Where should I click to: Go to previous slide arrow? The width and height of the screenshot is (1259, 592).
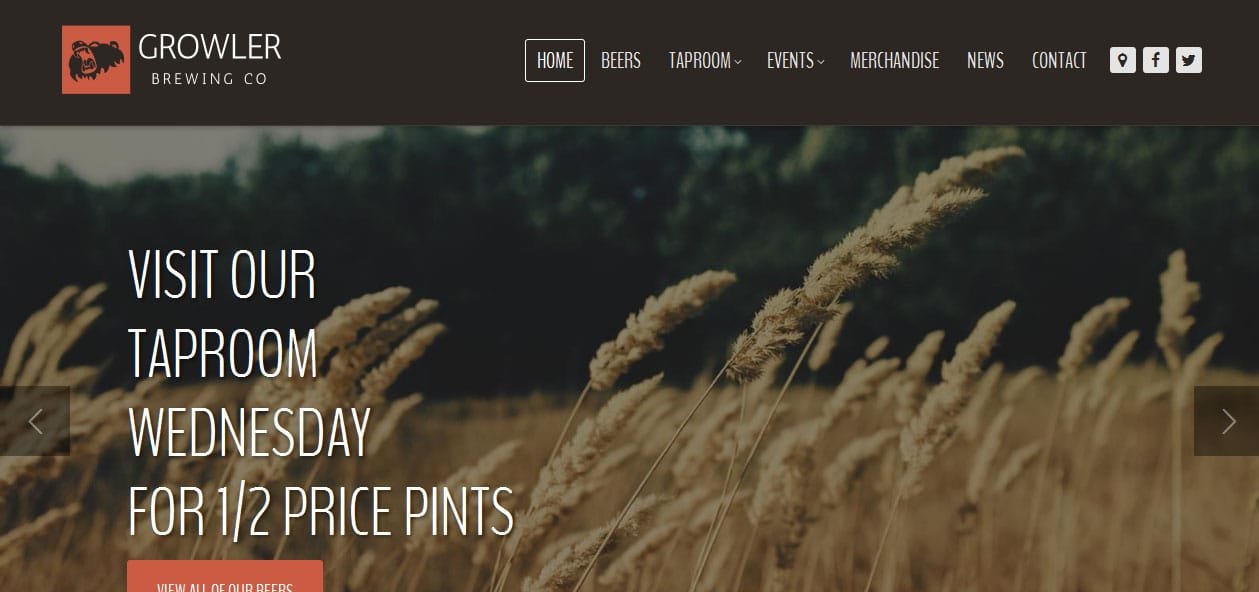tap(35, 421)
